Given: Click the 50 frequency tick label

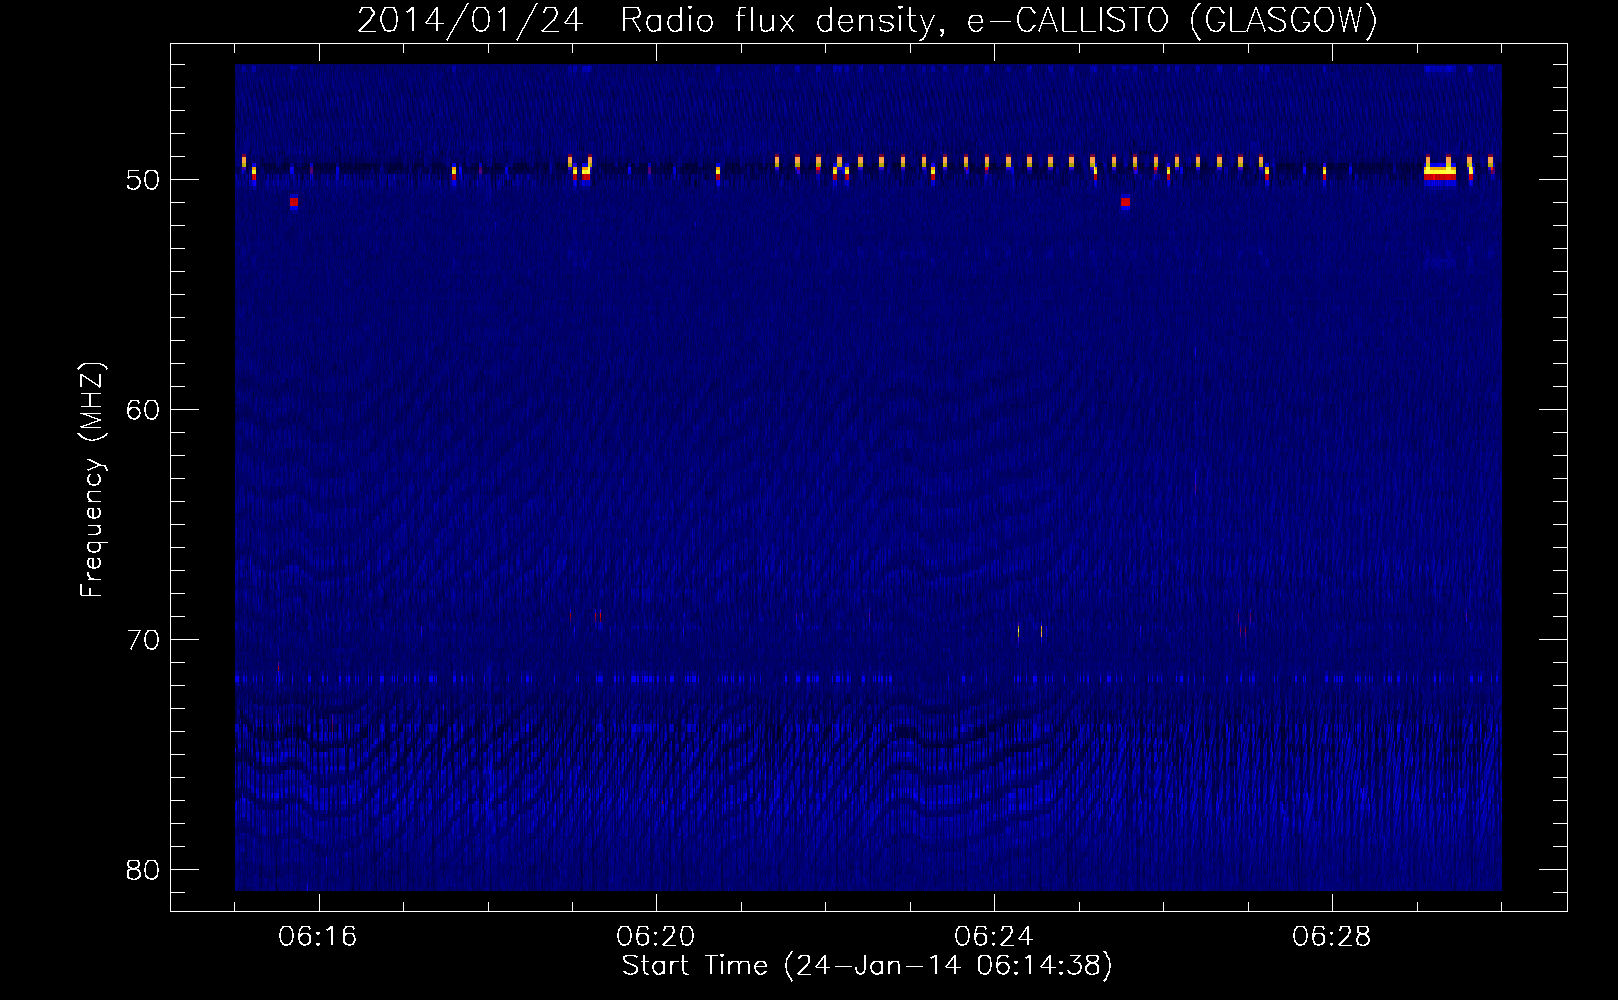Looking at the screenshot, I should click(x=144, y=181).
